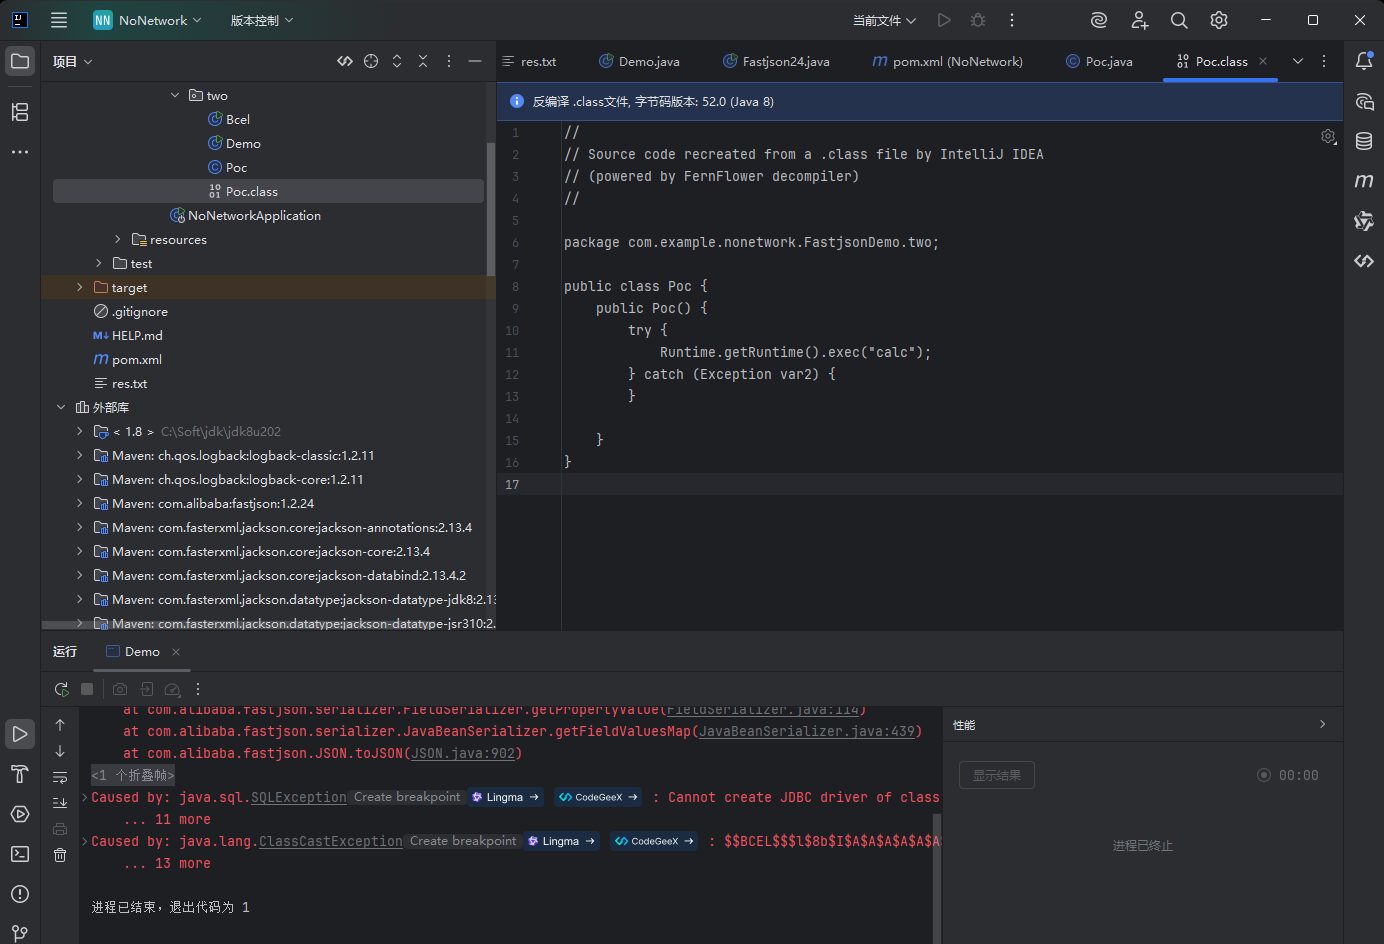Select NoNetworkApplication in project tree

(x=246, y=215)
